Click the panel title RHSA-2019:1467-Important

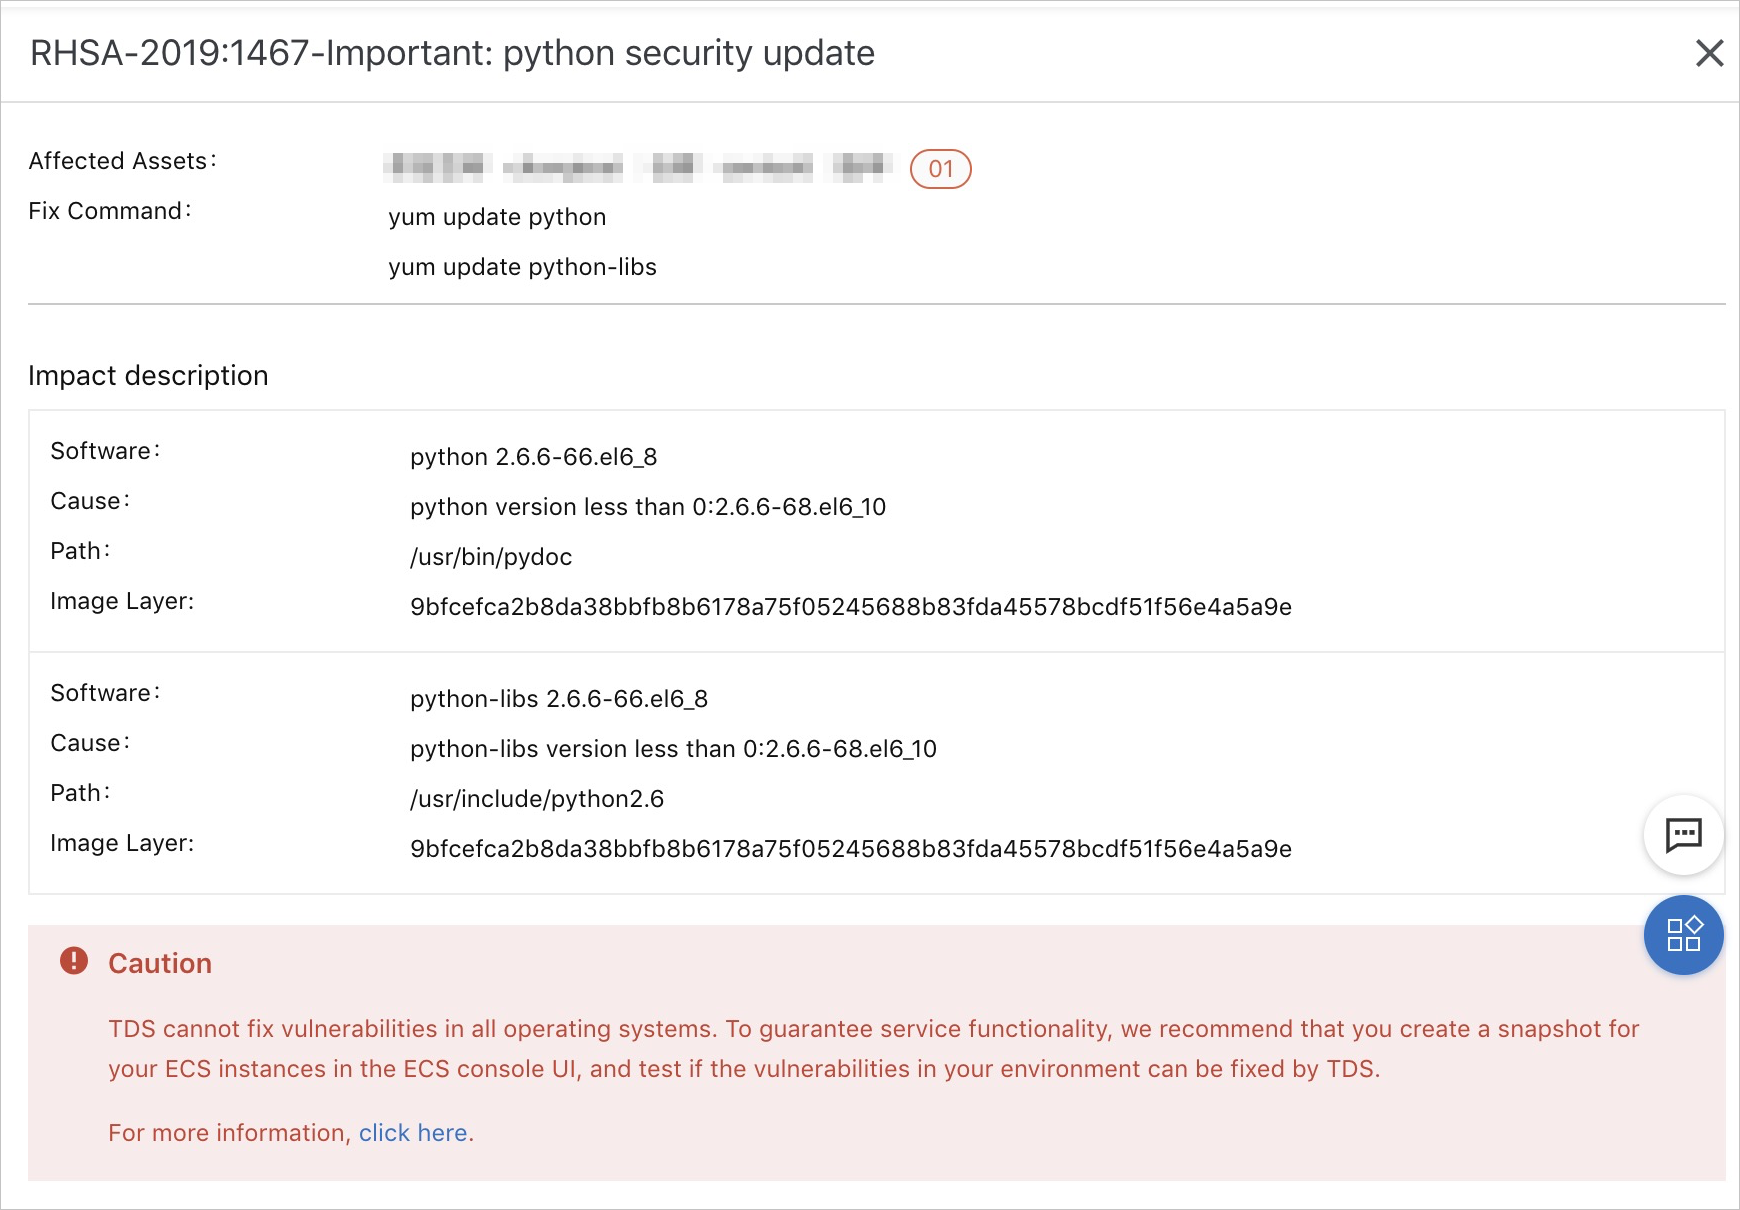point(452,53)
